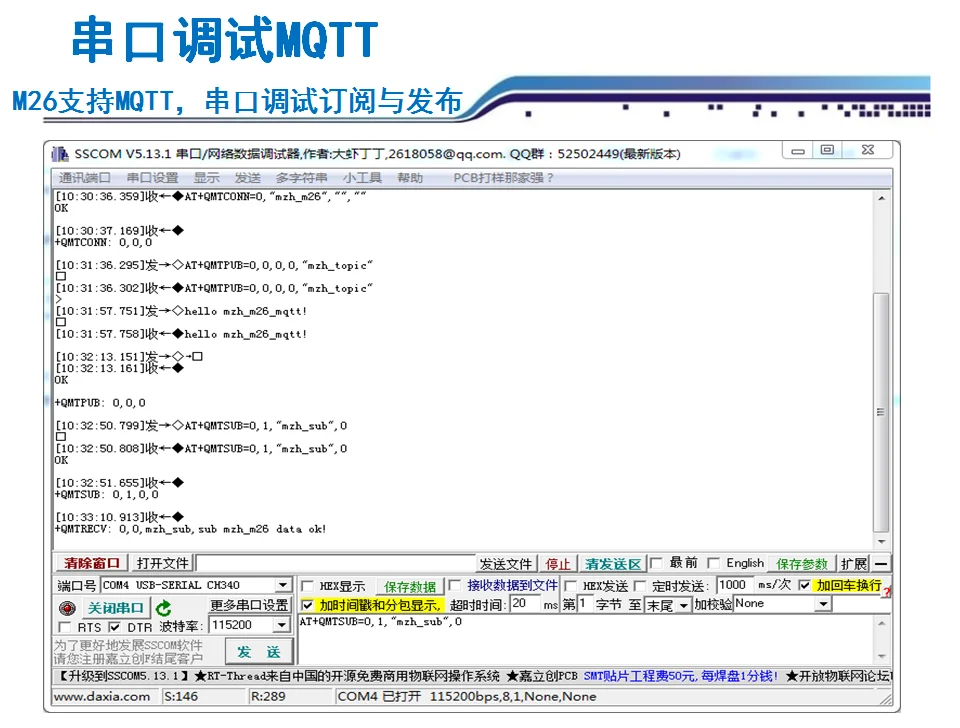Open the 通讯端口 menu

click(84, 178)
